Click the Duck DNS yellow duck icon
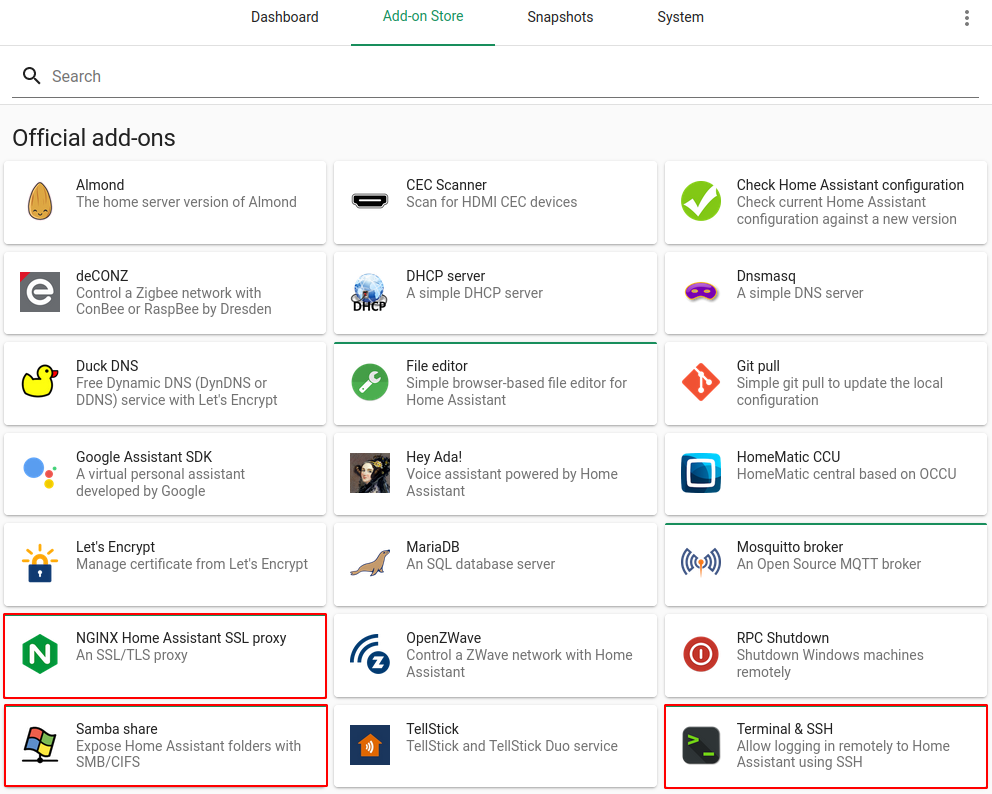Image resolution: width=992 pixels, height=794 pixels. coord(40,381)
